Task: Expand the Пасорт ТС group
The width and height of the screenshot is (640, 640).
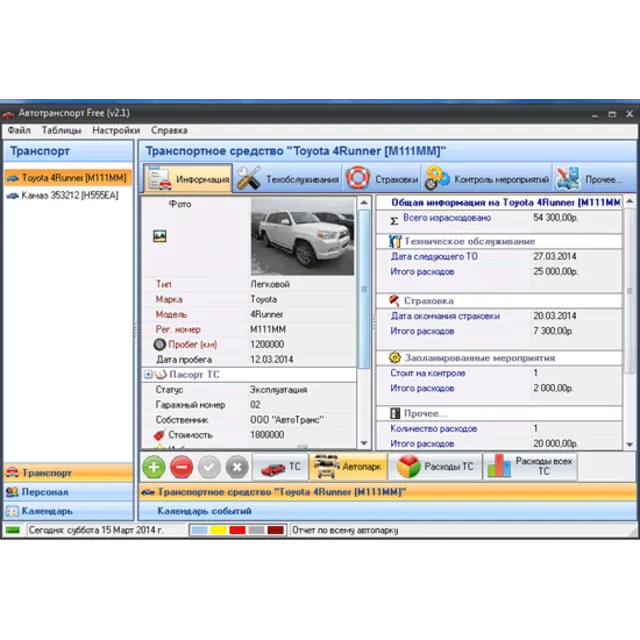Action: 148,374
